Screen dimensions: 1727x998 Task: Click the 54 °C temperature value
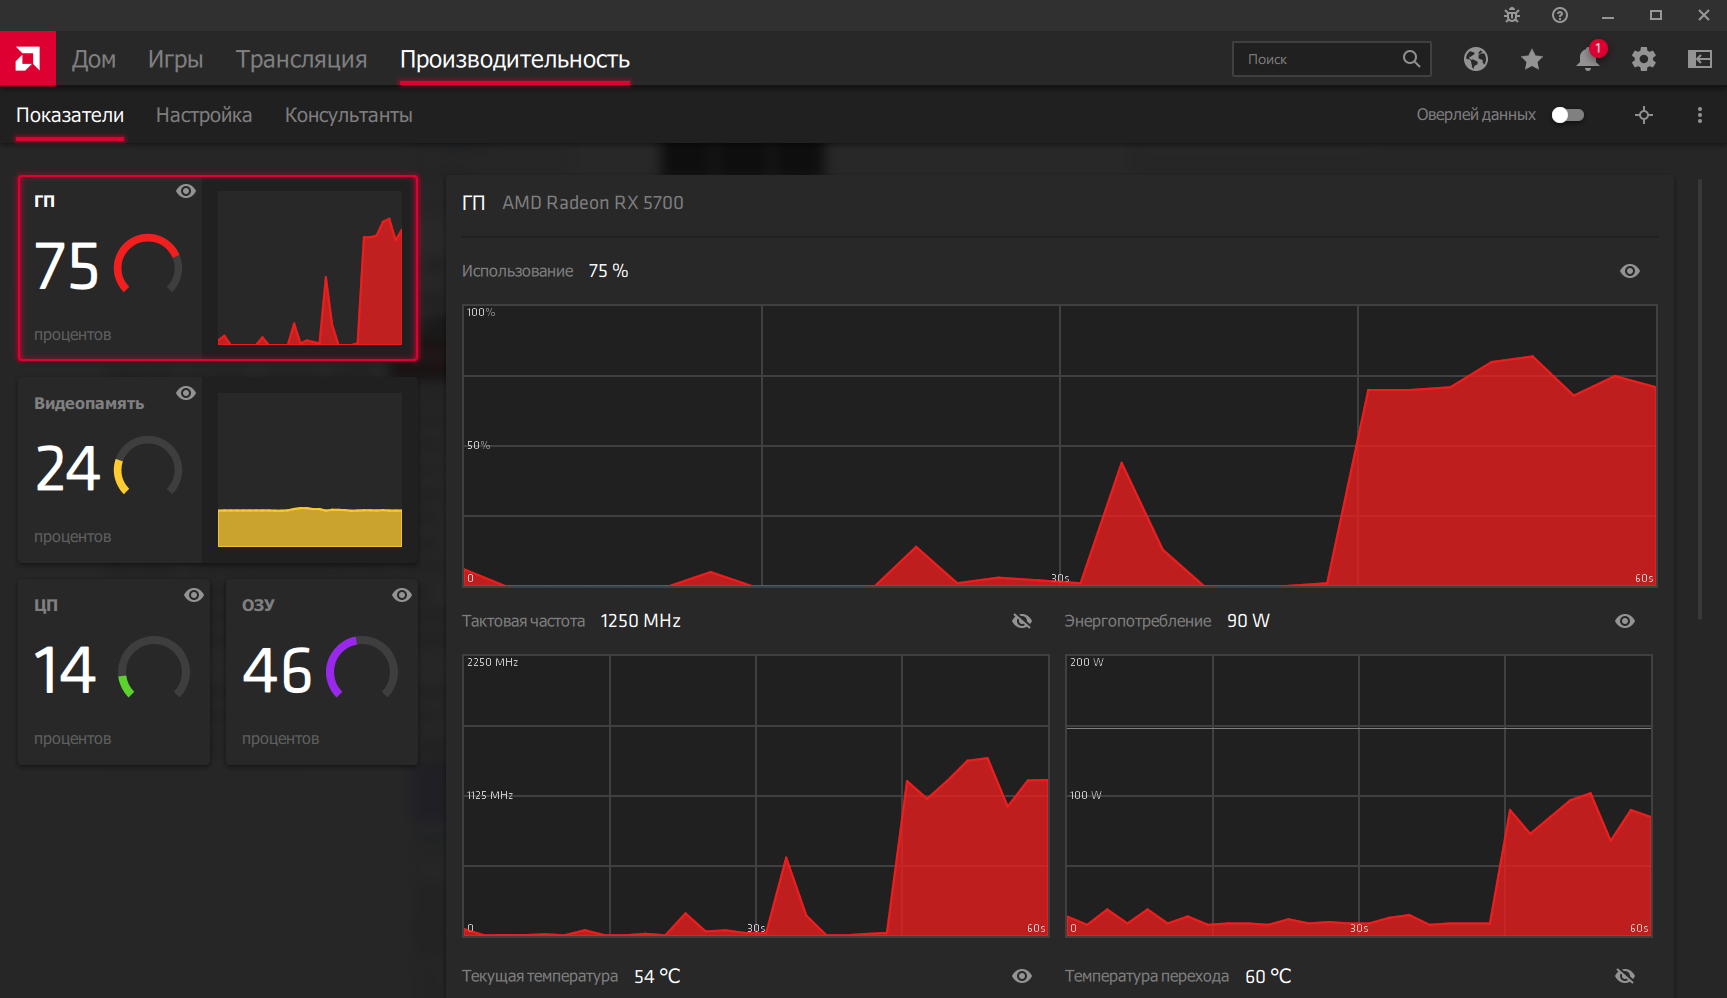(x=657, y=976)
